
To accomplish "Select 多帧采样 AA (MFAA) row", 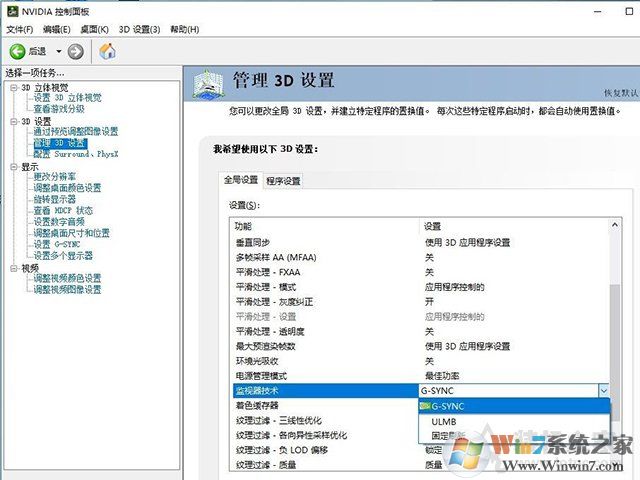I will 420,258.
